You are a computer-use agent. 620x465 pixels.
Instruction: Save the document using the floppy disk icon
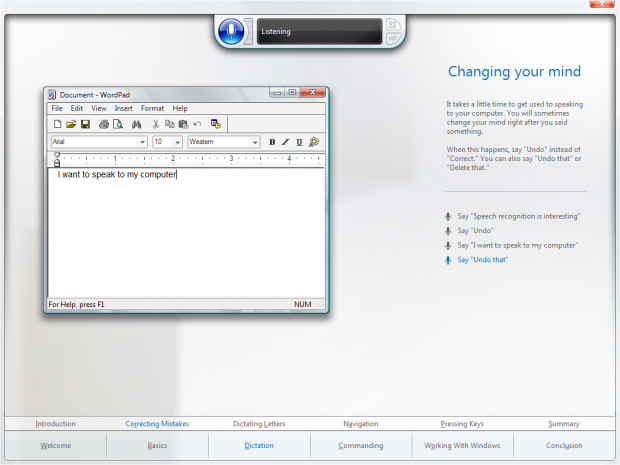tap(85, 124)
